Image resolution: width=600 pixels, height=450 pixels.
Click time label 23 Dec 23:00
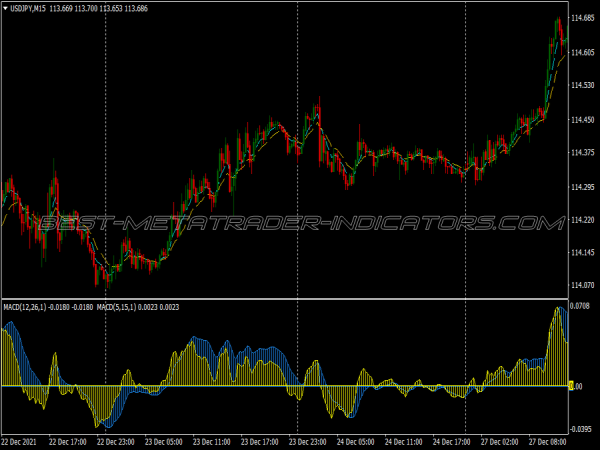point(307,442)
